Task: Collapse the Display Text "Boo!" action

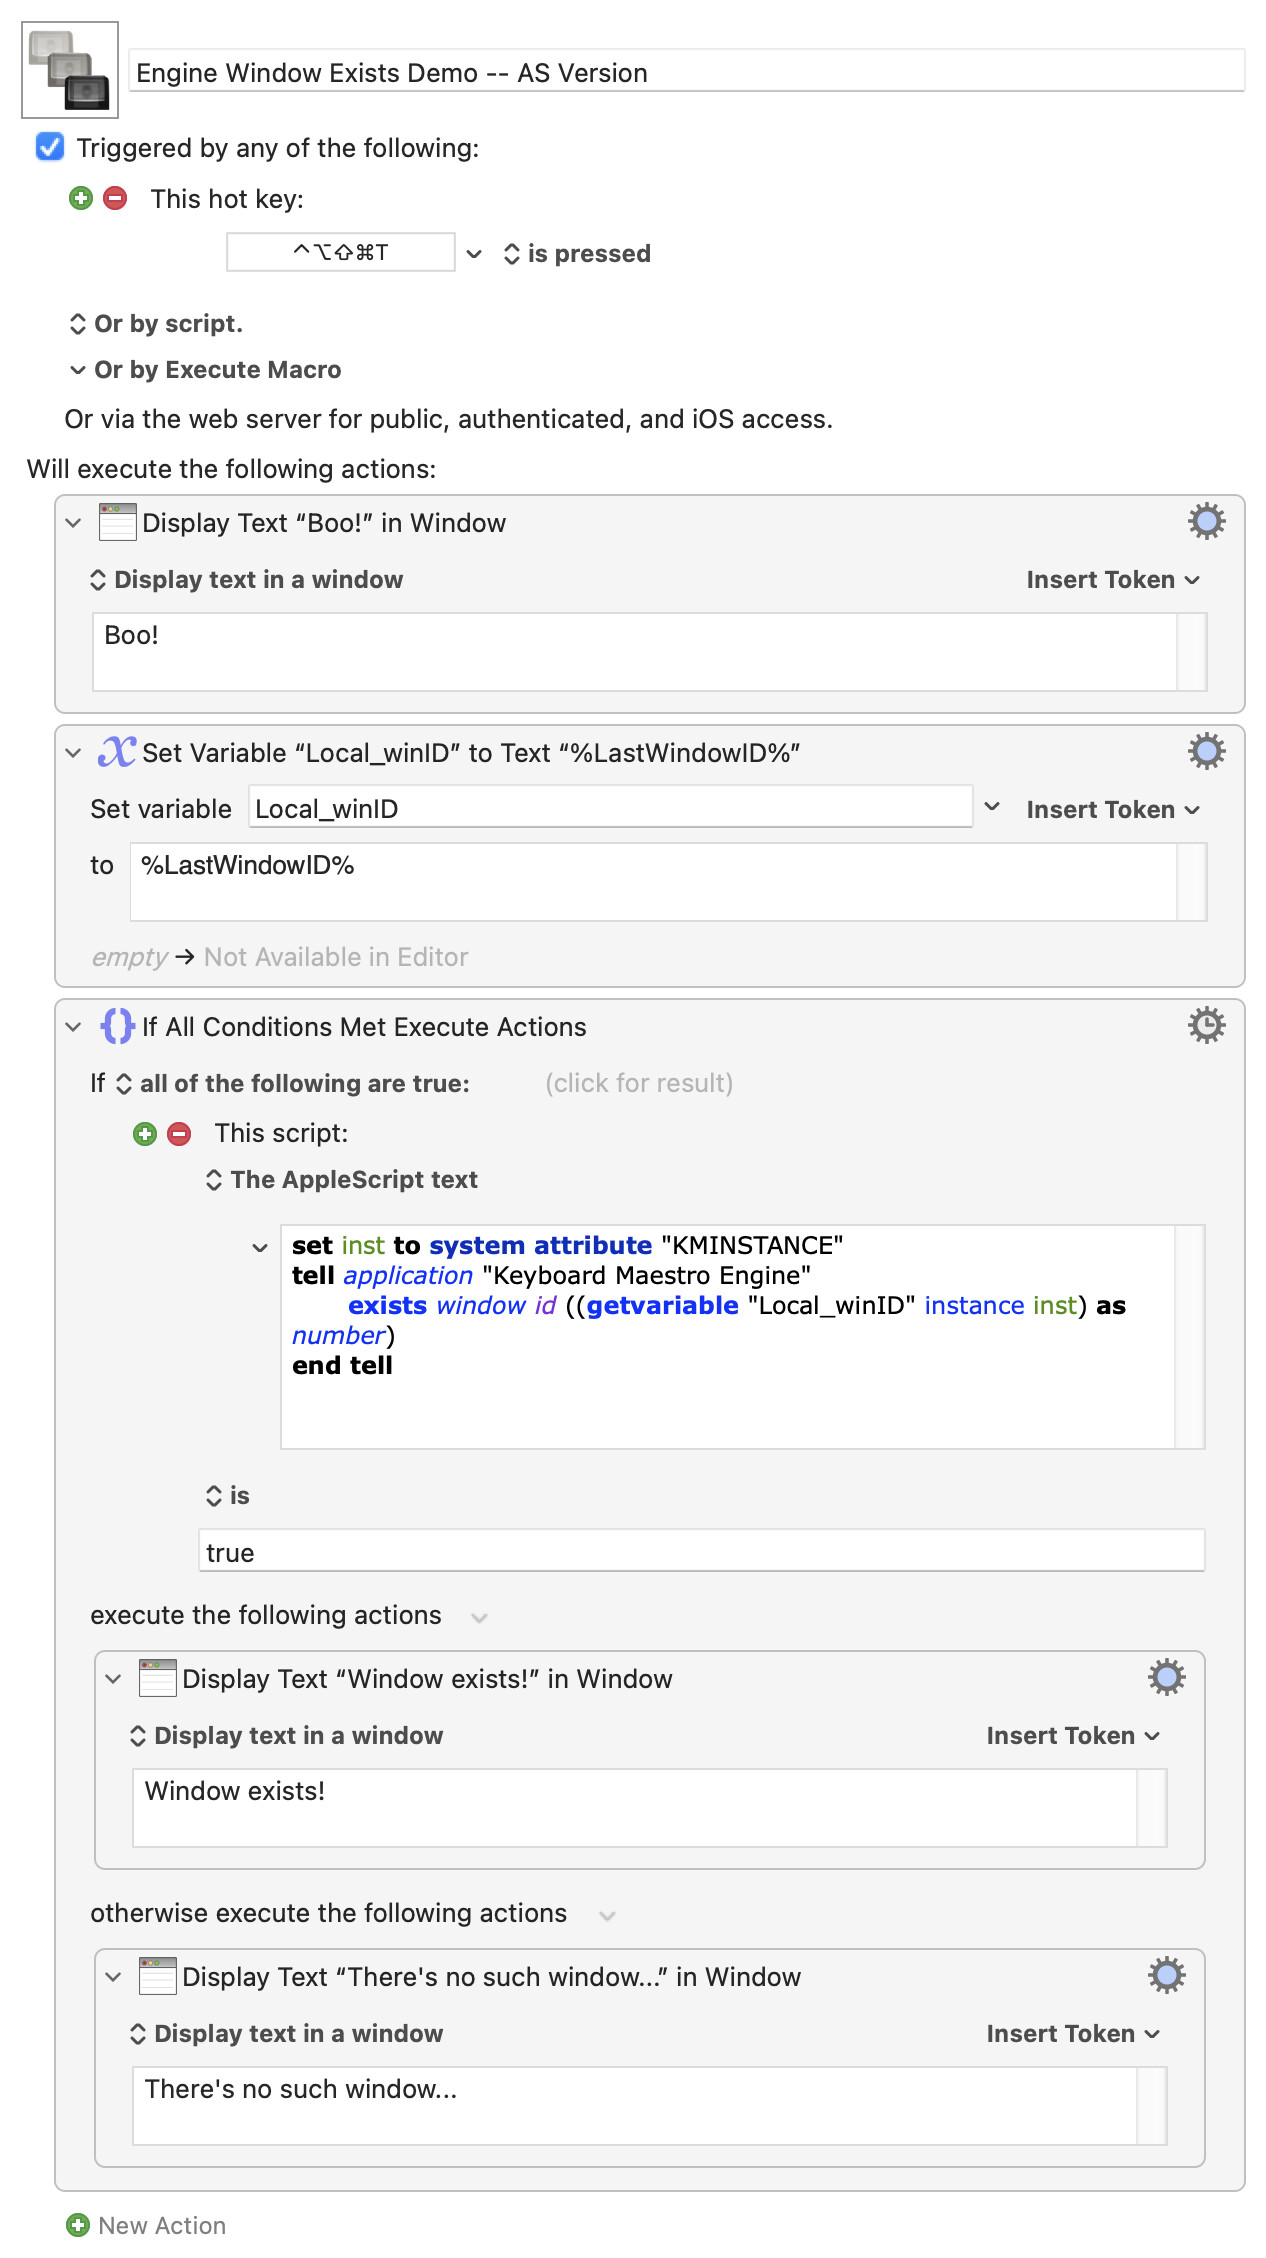Action: (x=73, y=523)
